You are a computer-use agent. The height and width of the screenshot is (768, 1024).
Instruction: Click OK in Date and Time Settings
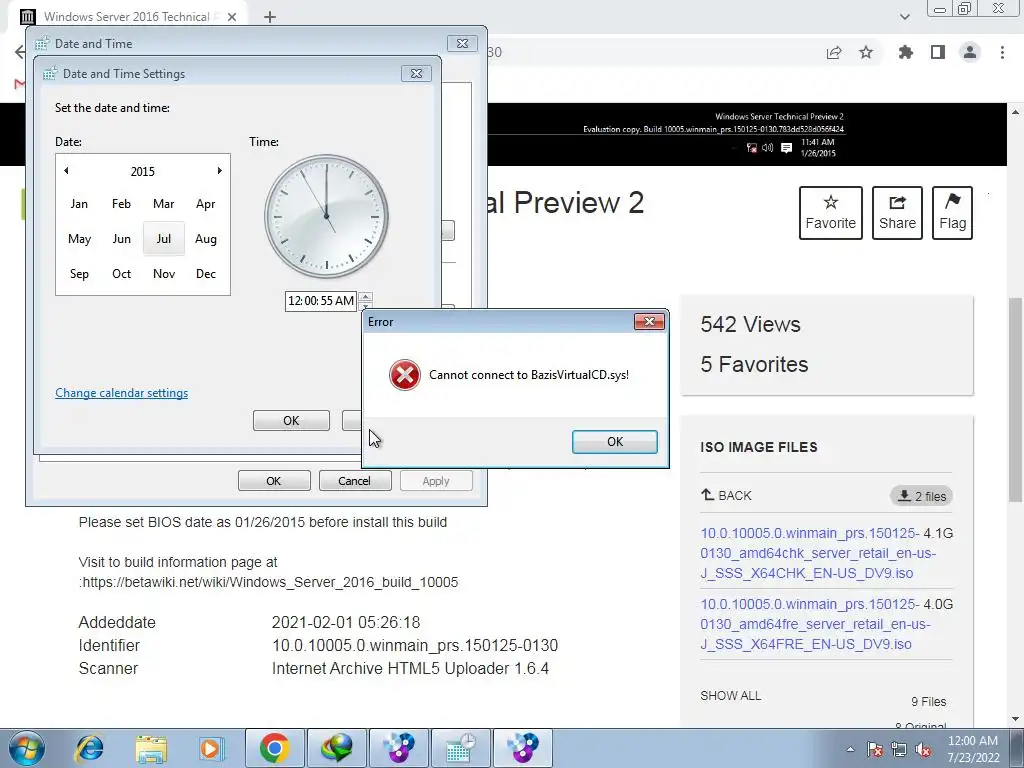(291, 421)
